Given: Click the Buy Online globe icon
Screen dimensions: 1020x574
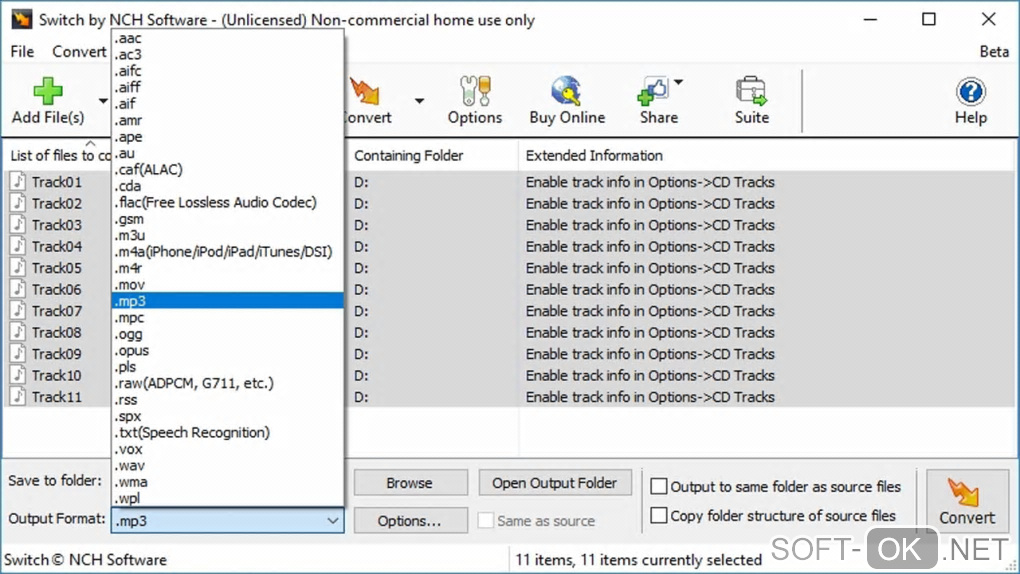Looking at the screenshot, I should [566, 90].
